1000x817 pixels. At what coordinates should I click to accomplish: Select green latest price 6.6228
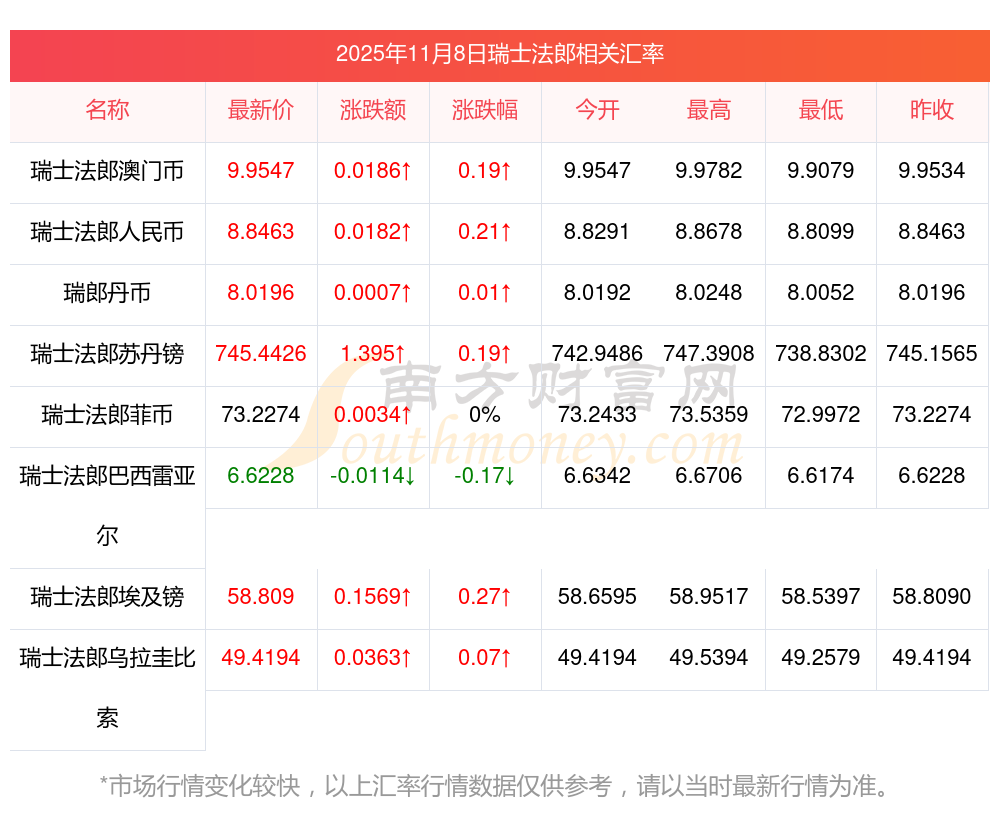coord(261,475)
